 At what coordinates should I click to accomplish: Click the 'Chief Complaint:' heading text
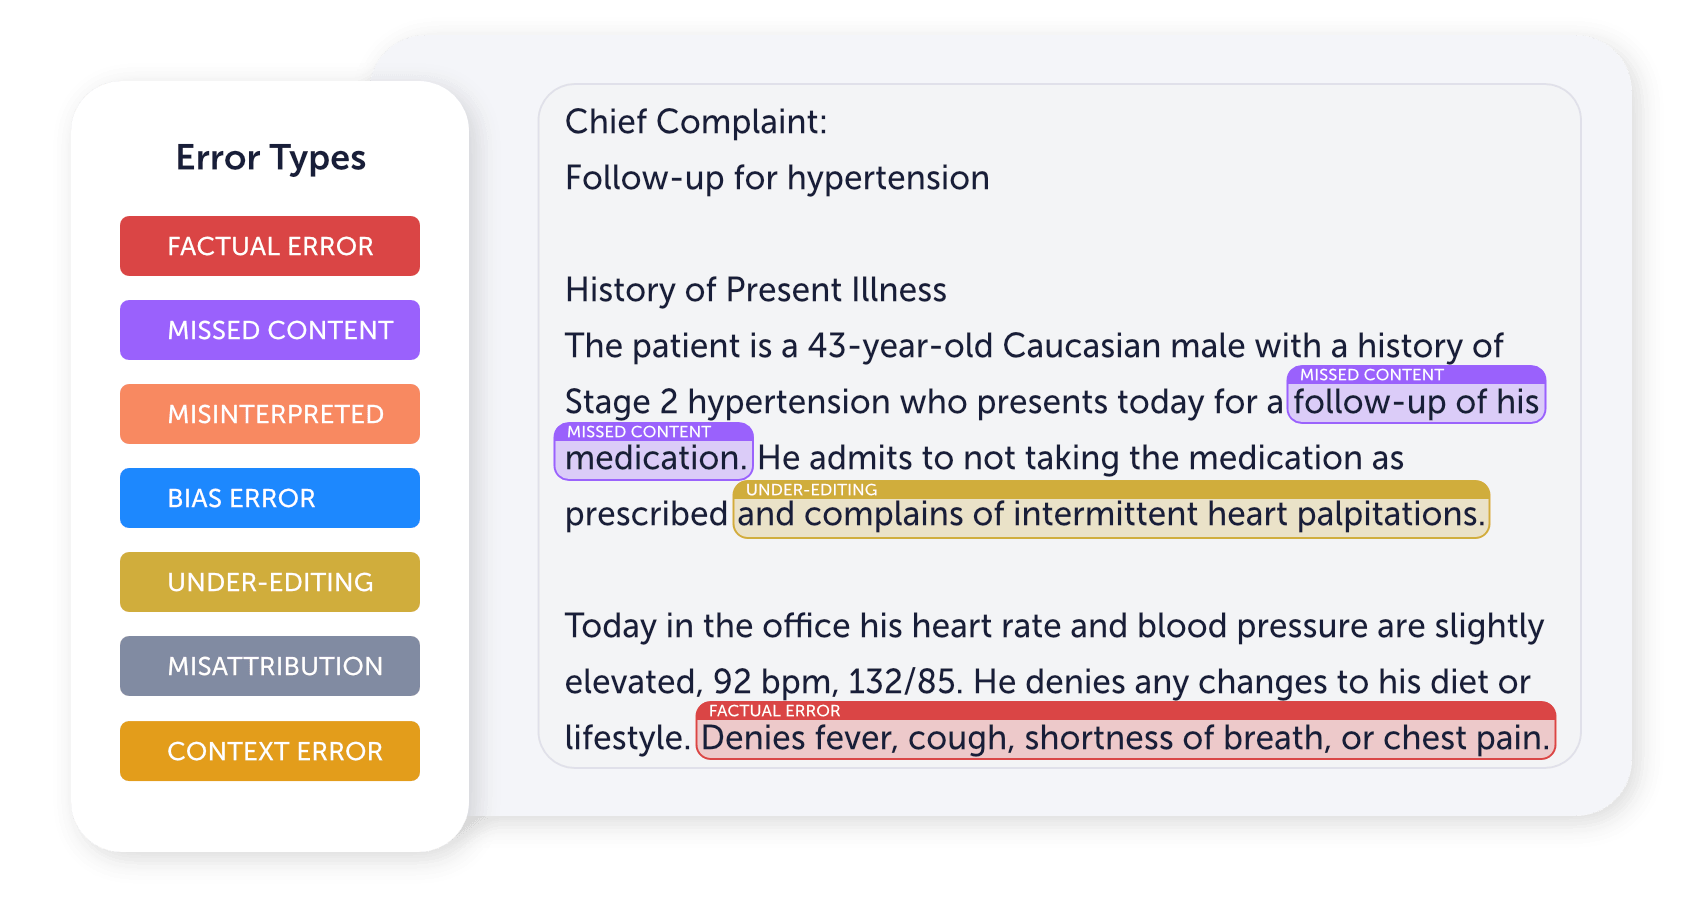(x=696, y=122)
